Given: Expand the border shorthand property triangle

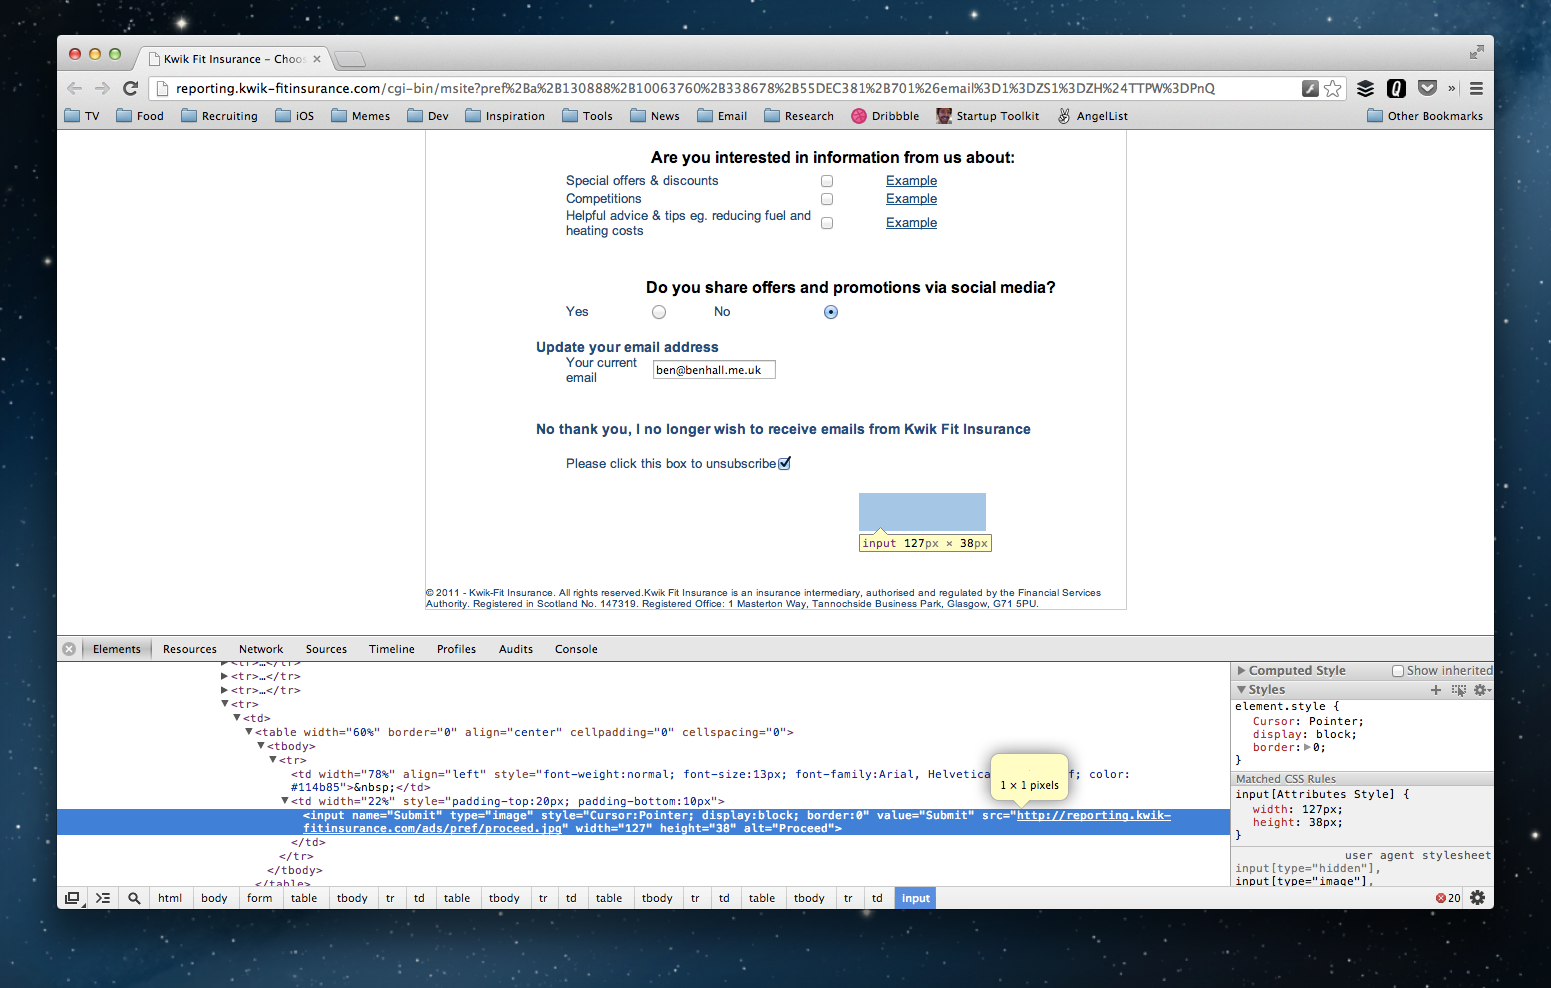Looking at the screenshot, I should 1307,747.
